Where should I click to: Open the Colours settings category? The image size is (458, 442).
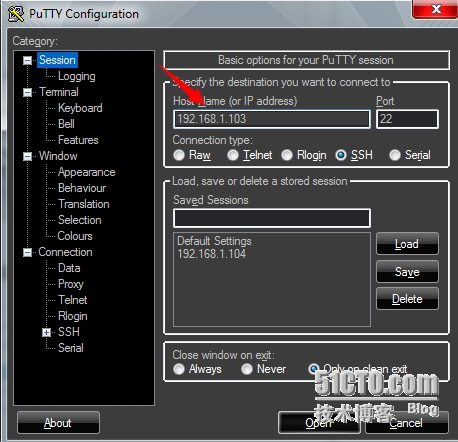[x=75, y=236]
